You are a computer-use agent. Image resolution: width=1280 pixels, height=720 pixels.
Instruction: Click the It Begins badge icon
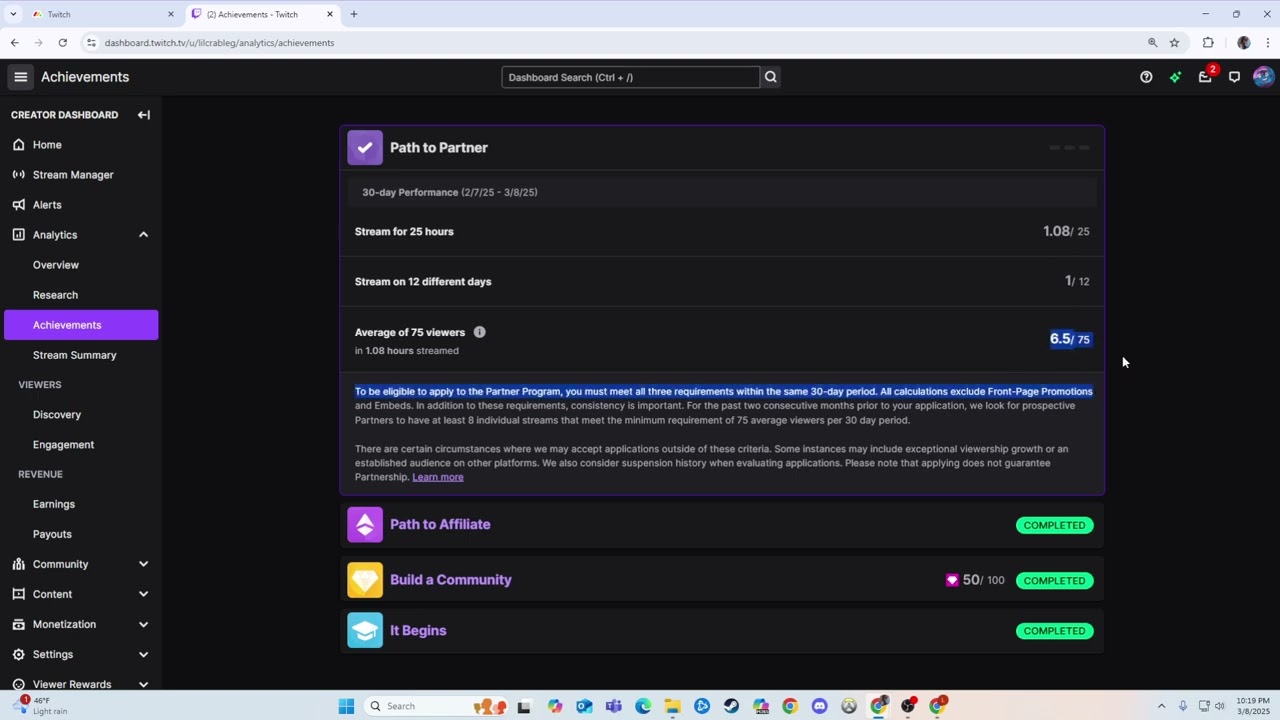coord(365,631)
